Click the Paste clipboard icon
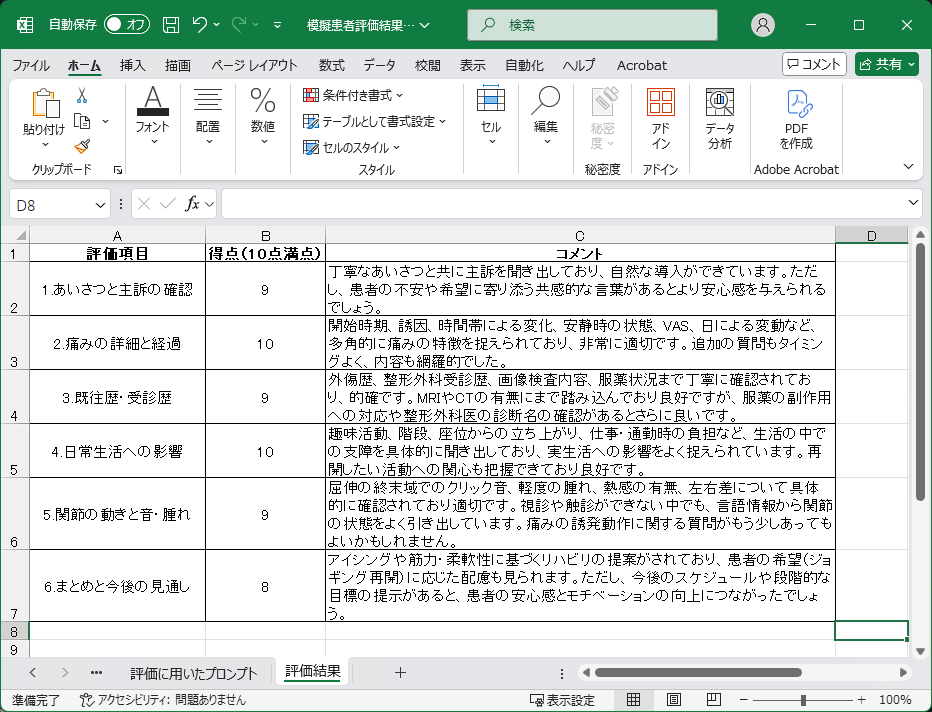932x712 pixels. (x=44, y=104)
